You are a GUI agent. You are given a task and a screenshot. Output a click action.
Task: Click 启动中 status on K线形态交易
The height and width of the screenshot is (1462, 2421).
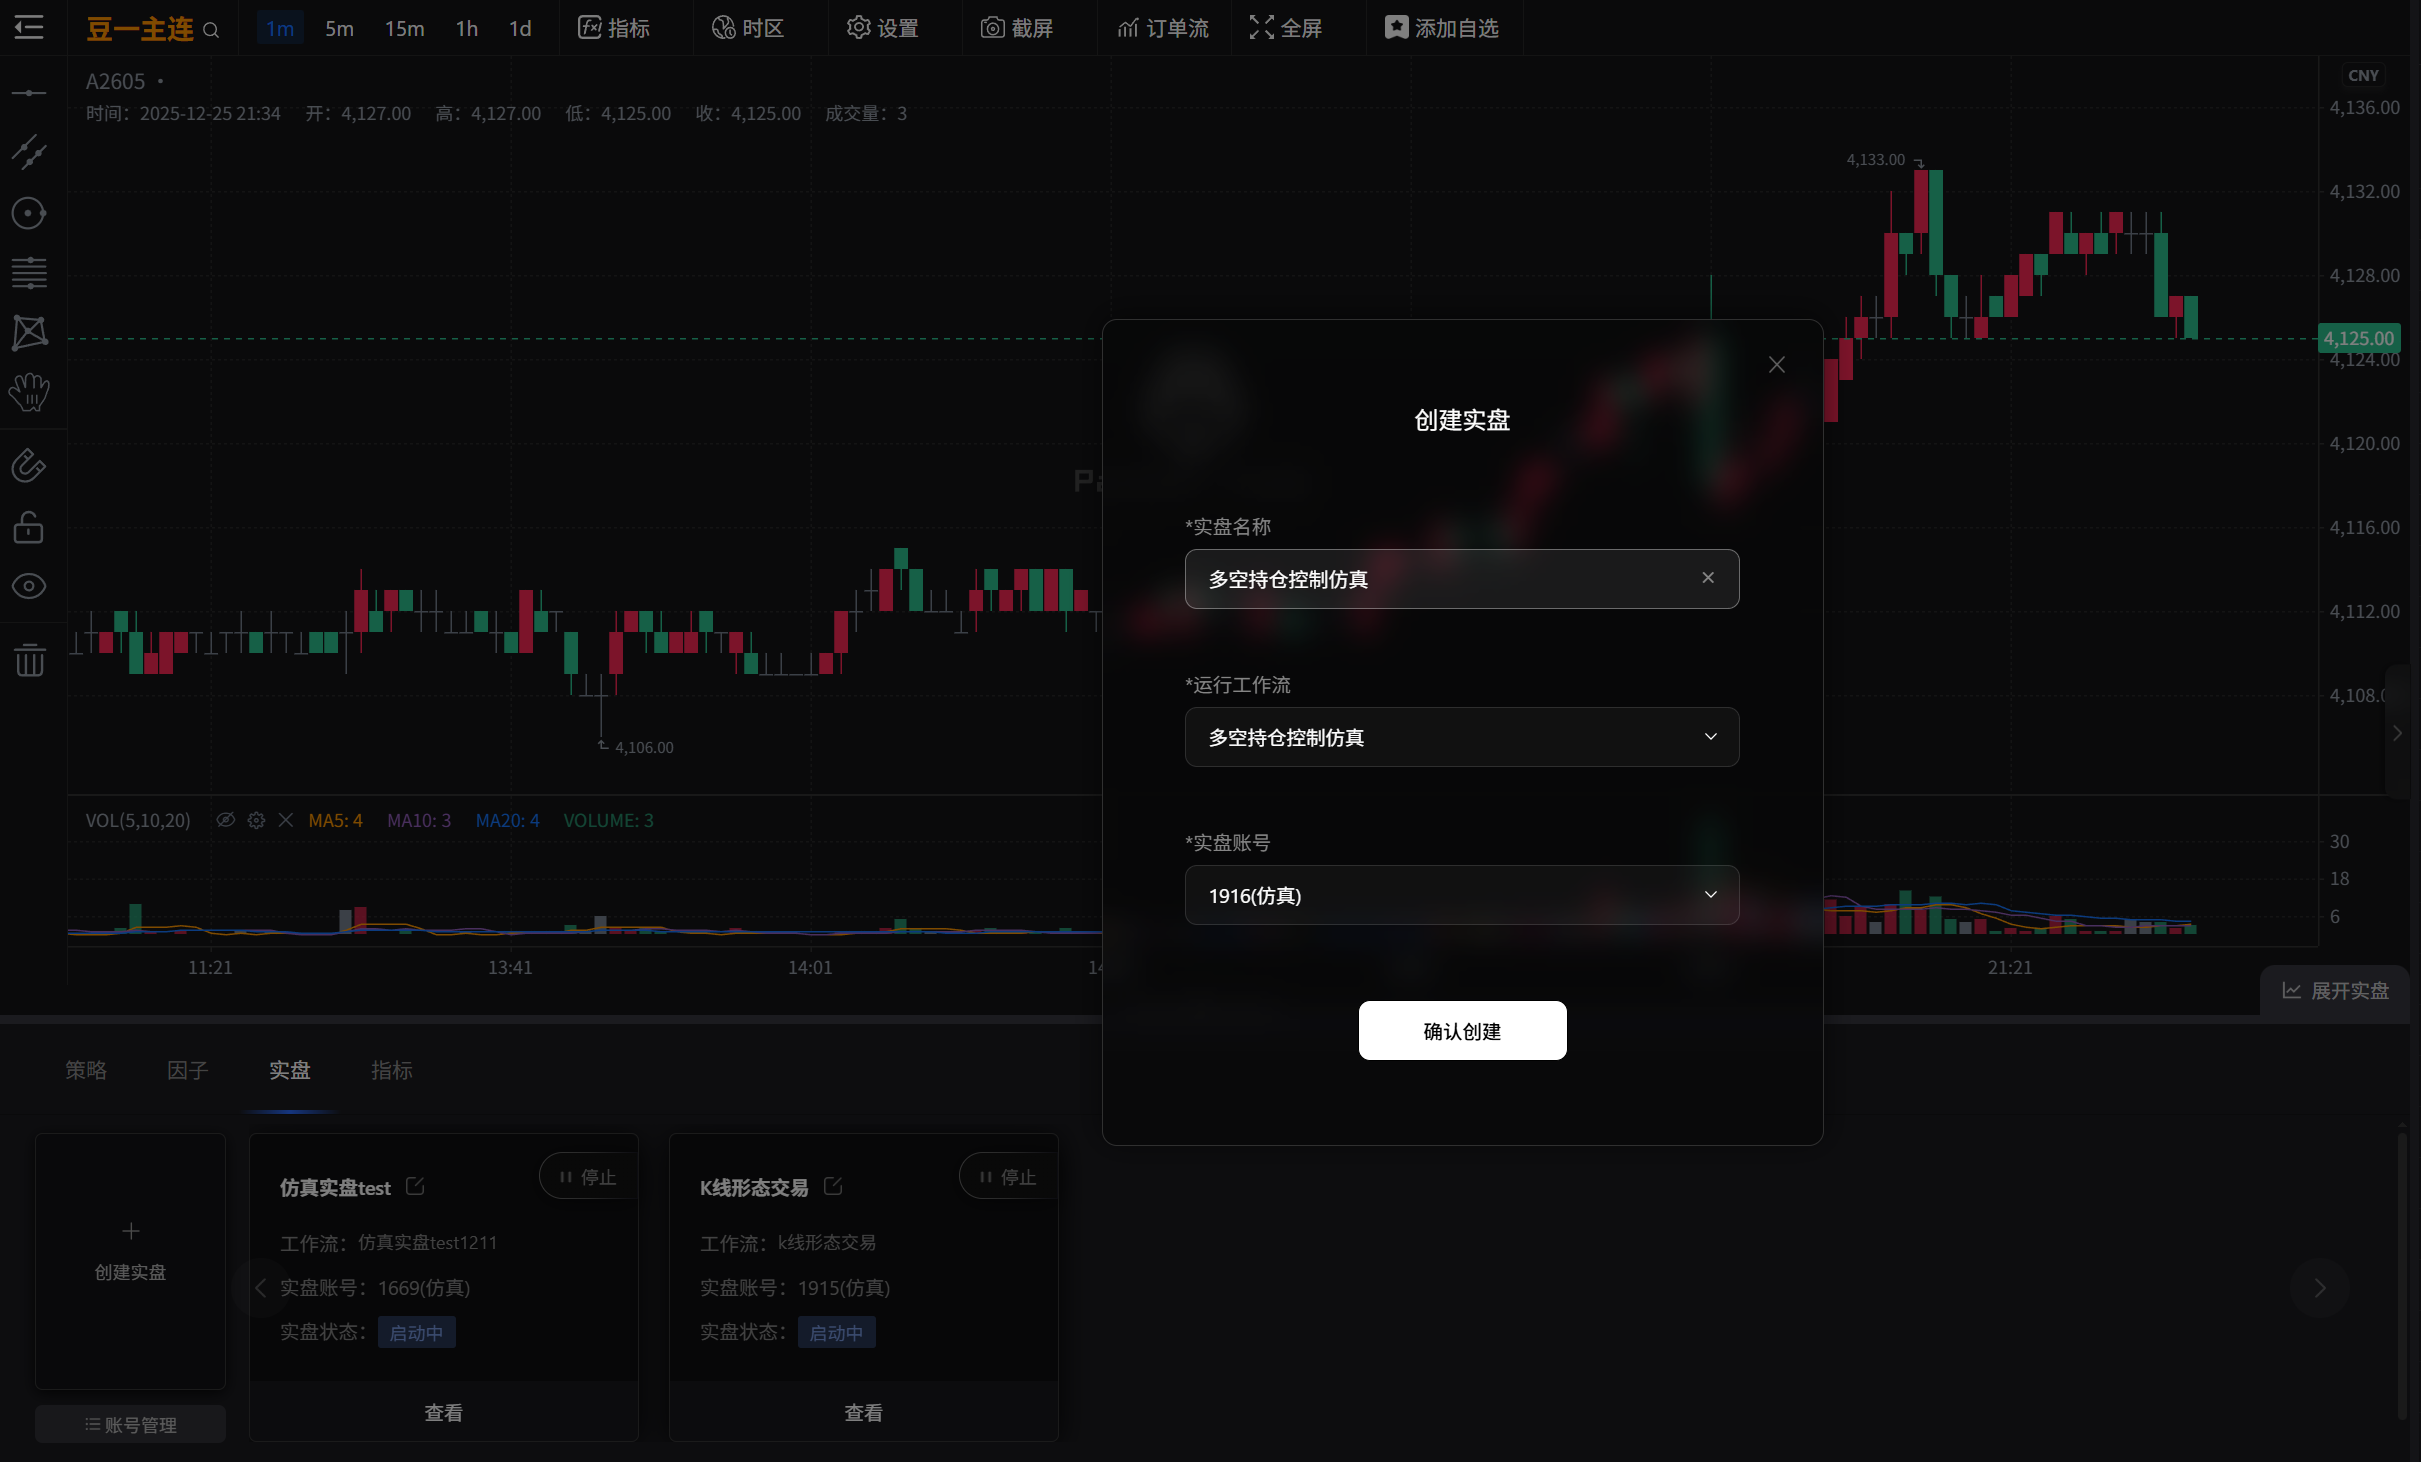pyautogui.click(x=836, y=1332)
